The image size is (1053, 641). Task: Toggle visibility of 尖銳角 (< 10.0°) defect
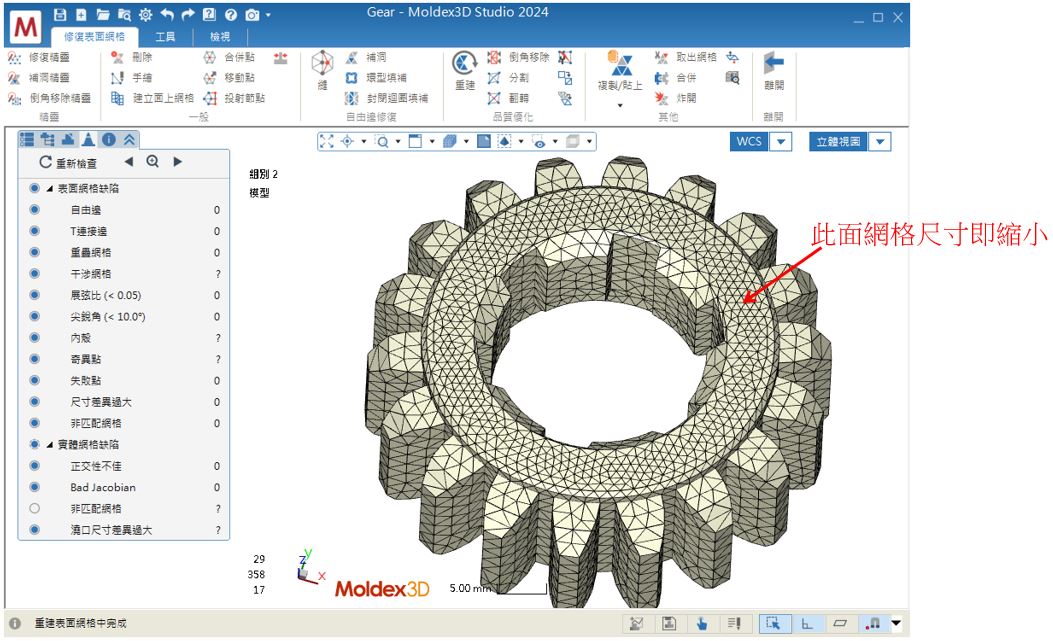(x=34, y=316)
